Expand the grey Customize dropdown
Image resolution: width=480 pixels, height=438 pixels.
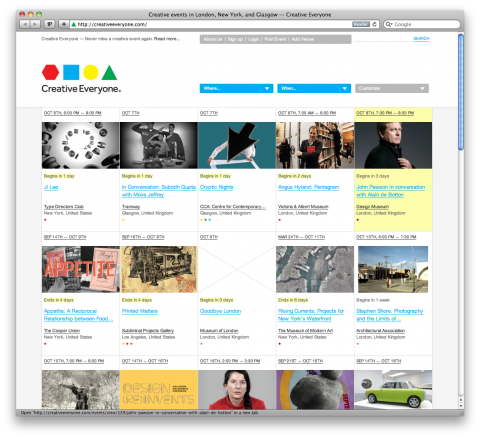(x=392, y=88)
